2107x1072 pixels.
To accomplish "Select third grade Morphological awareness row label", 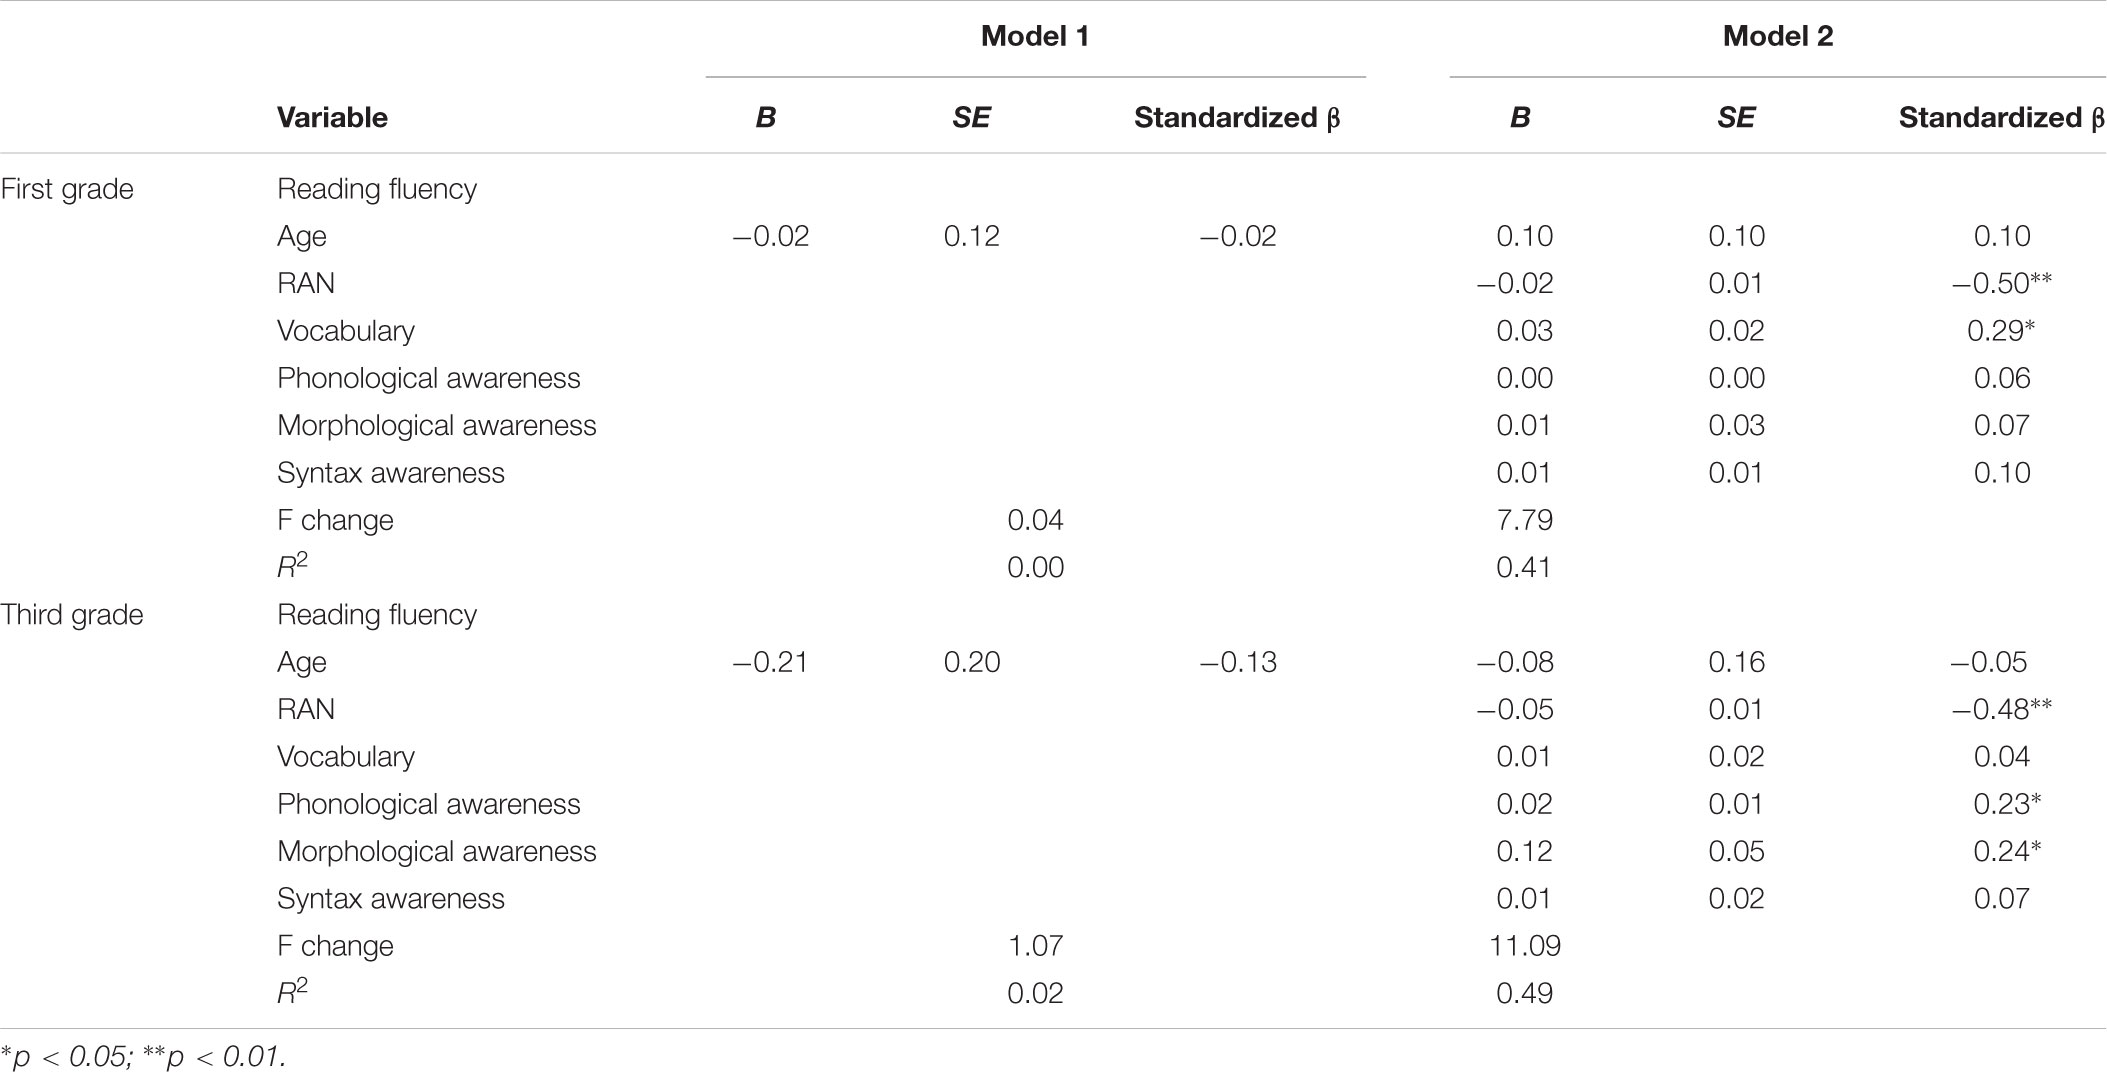I will tap(437, 851).
